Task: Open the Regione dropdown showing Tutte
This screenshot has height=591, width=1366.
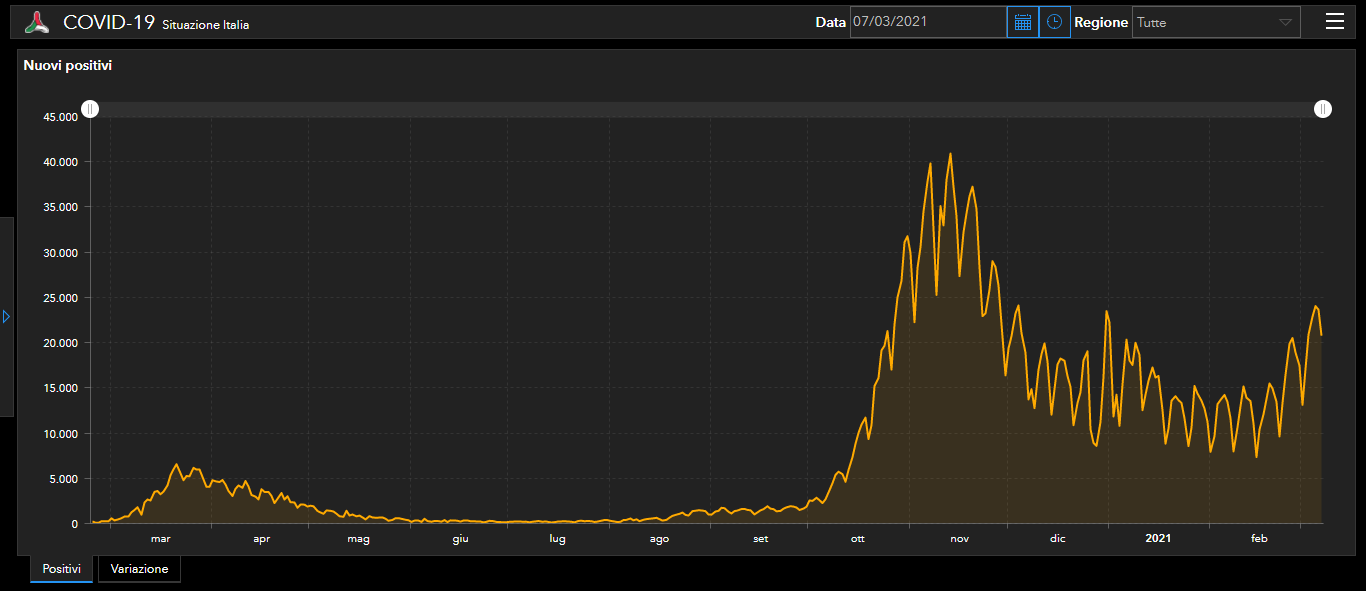Action: pyautogui.click(x=1215, y=22)
